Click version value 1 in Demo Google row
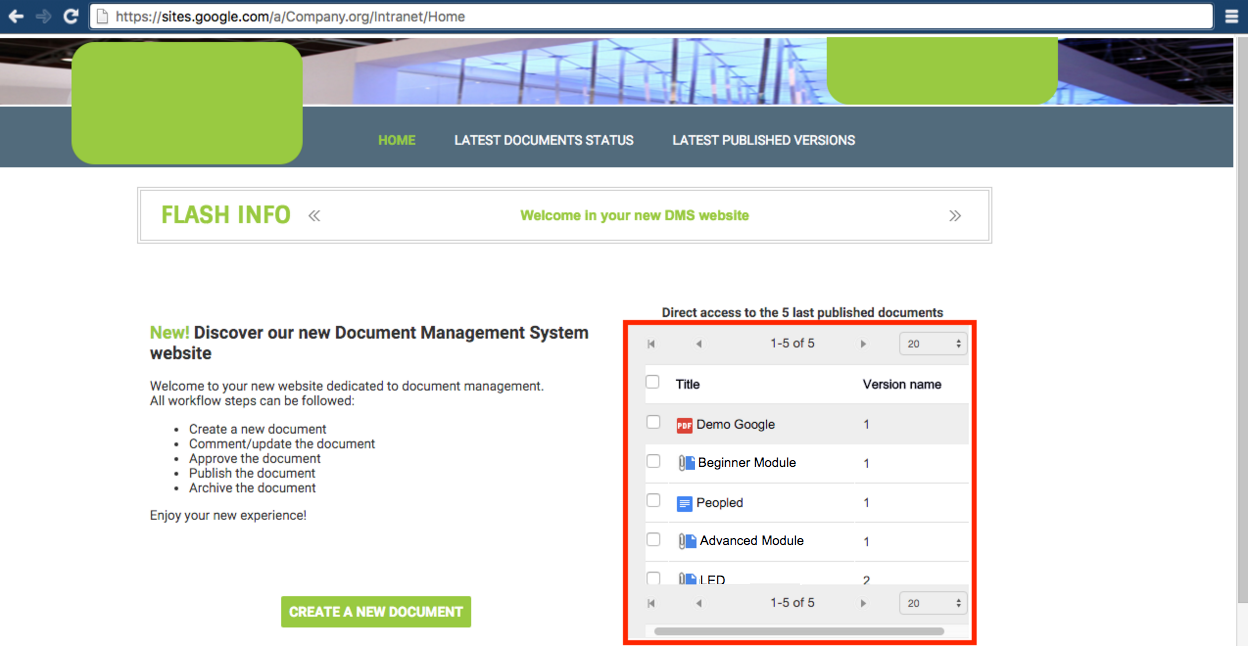 coord(866,425)
